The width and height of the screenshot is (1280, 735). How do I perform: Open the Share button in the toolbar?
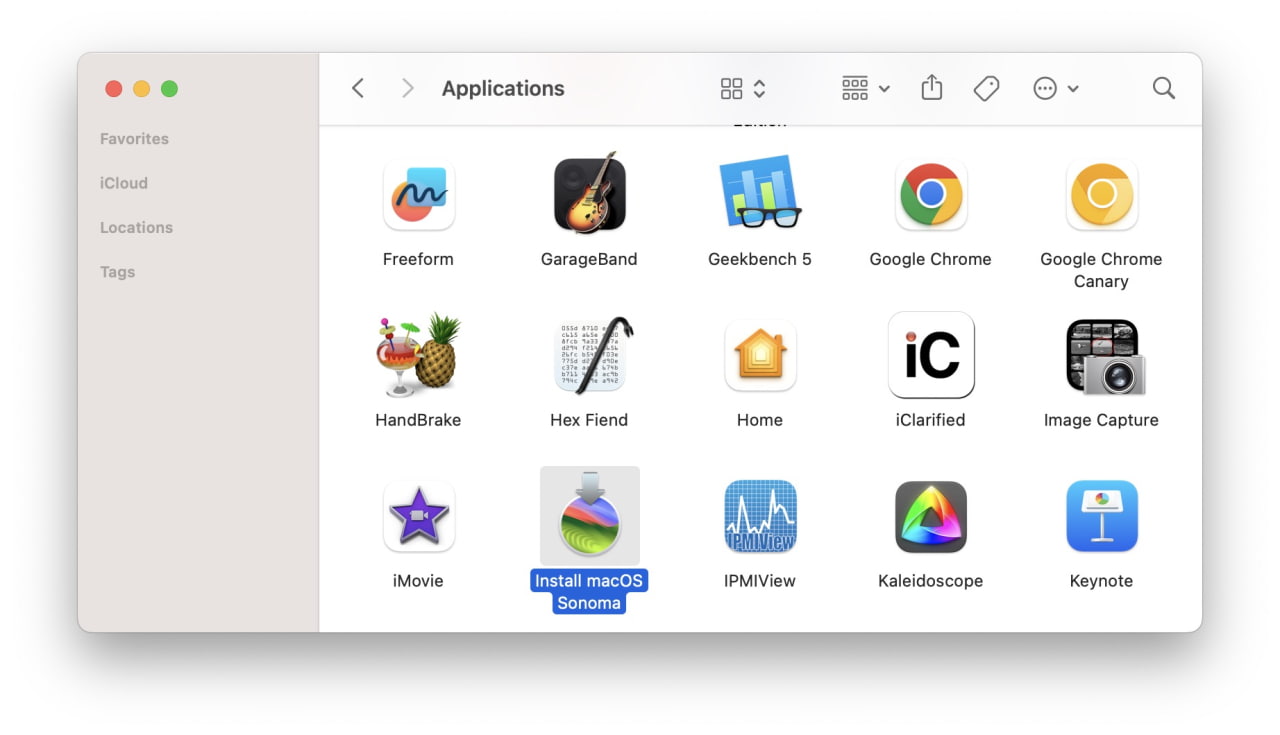[x=931, y=88]
